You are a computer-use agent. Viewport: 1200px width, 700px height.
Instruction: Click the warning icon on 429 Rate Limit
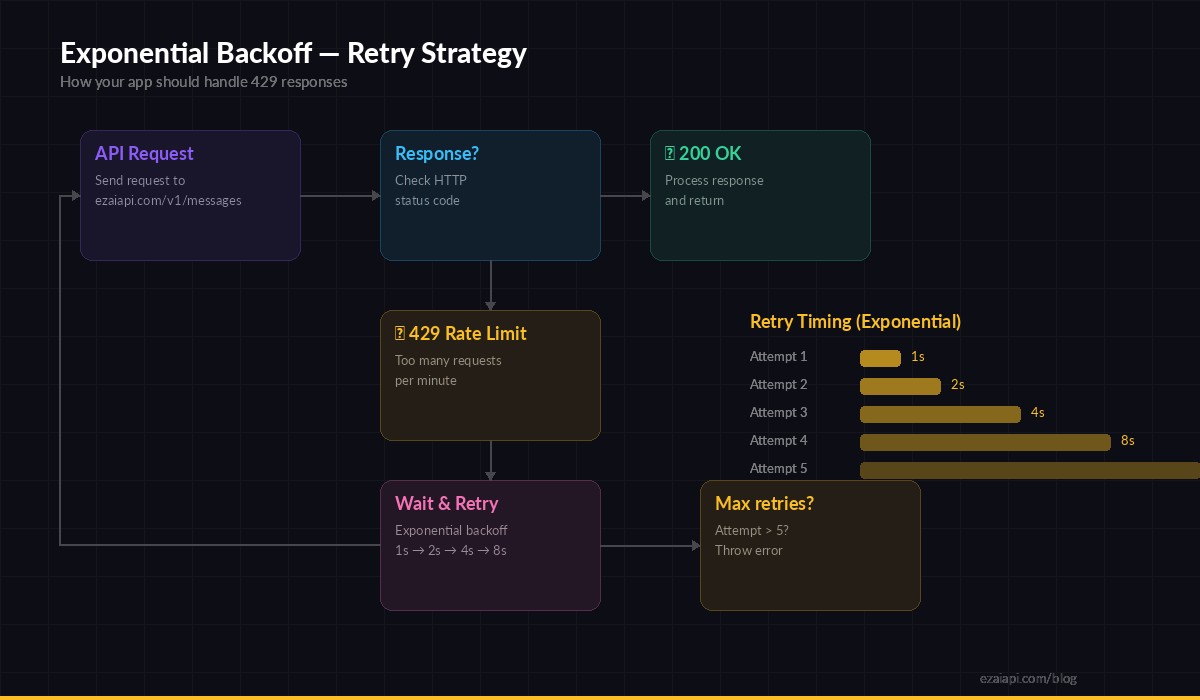(400, 333)
